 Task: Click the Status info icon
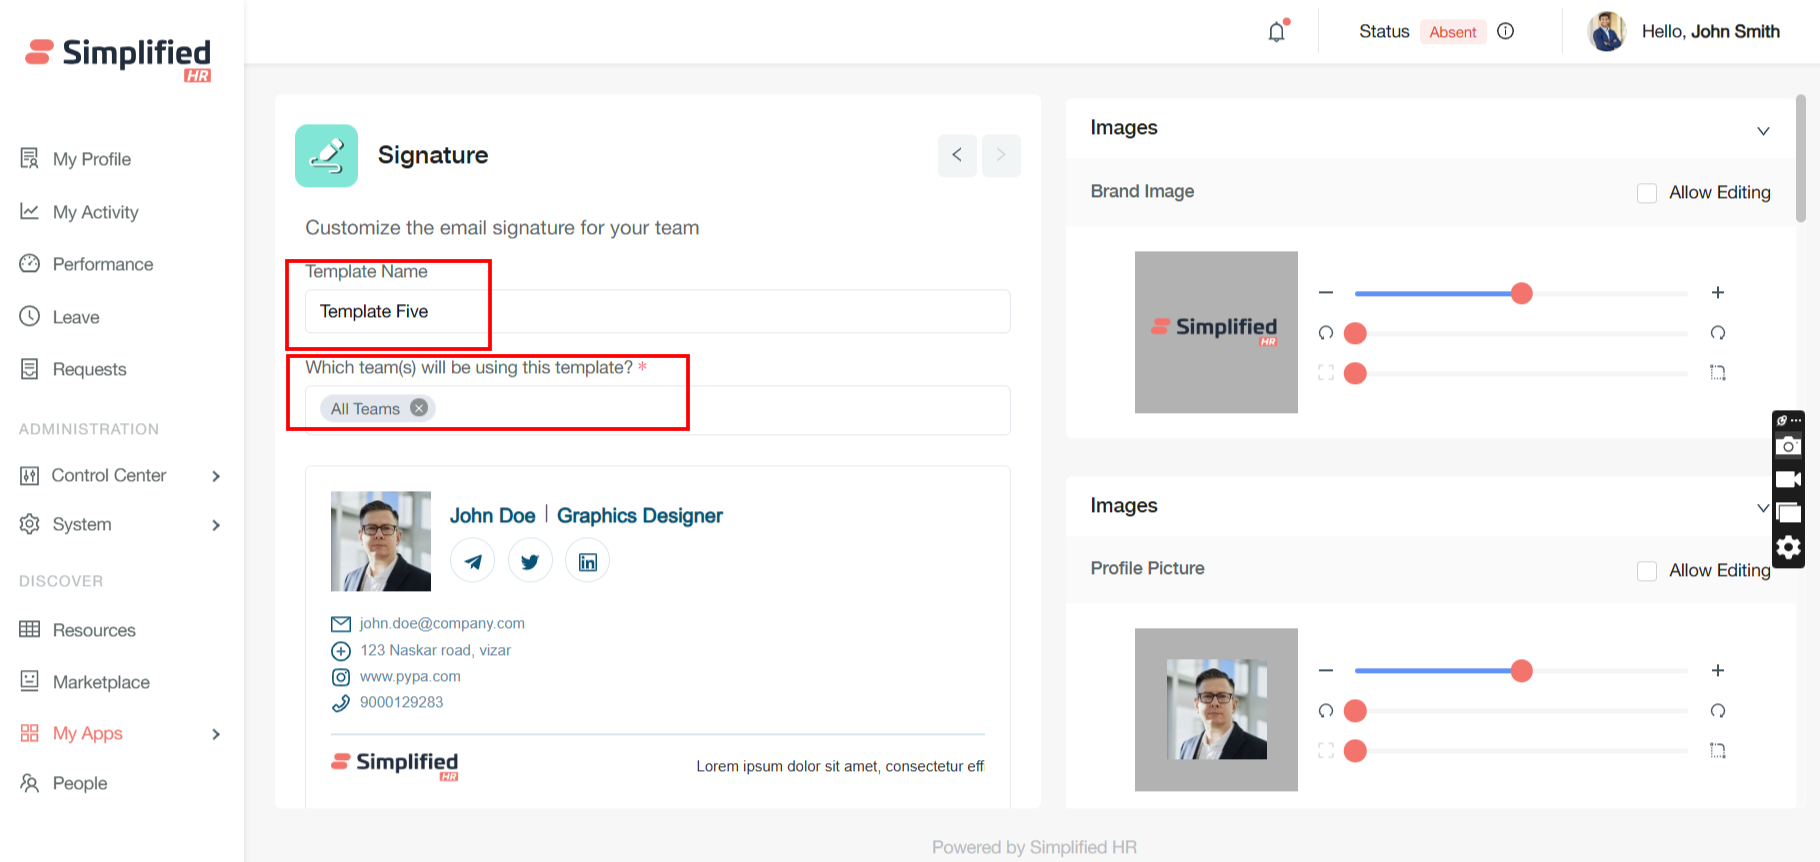pyautogui.click(x=1505, y=32)
